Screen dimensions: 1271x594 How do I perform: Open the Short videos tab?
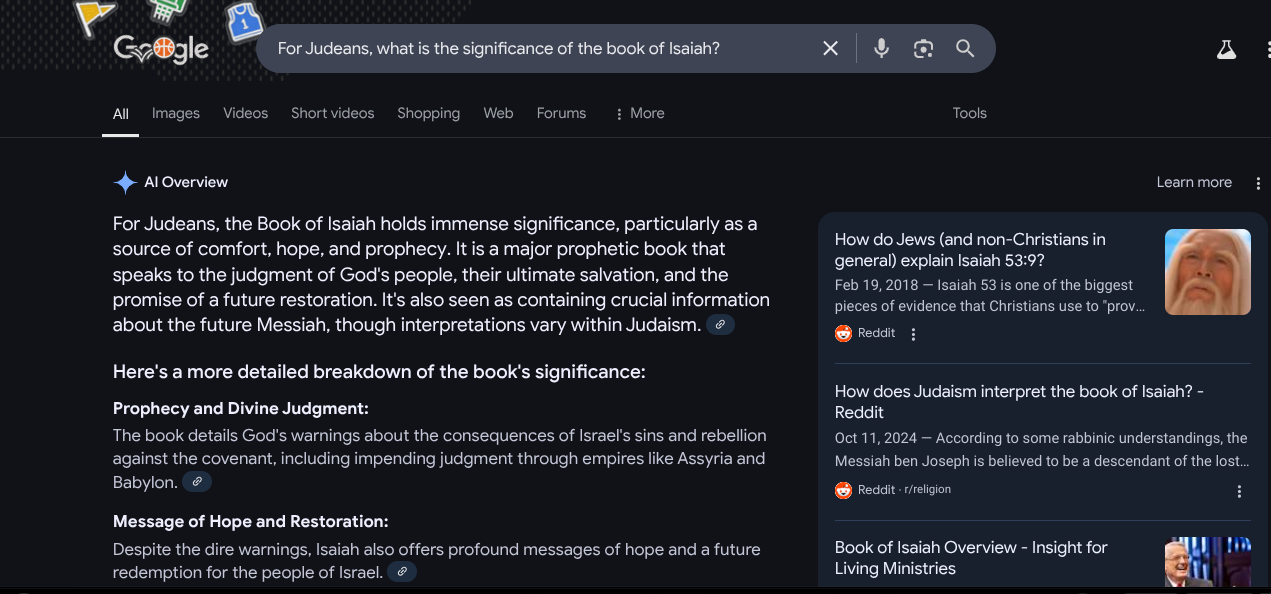tap(333, 113)
